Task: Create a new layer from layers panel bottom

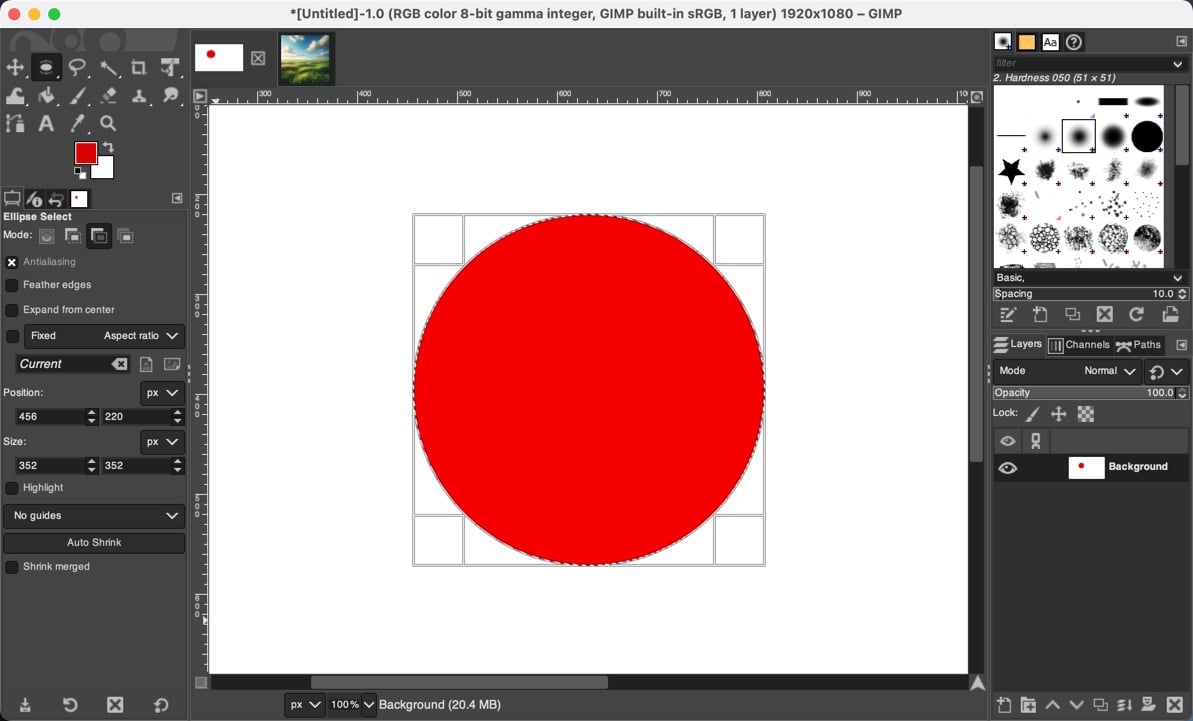Action: click(x=1004, y=705)
